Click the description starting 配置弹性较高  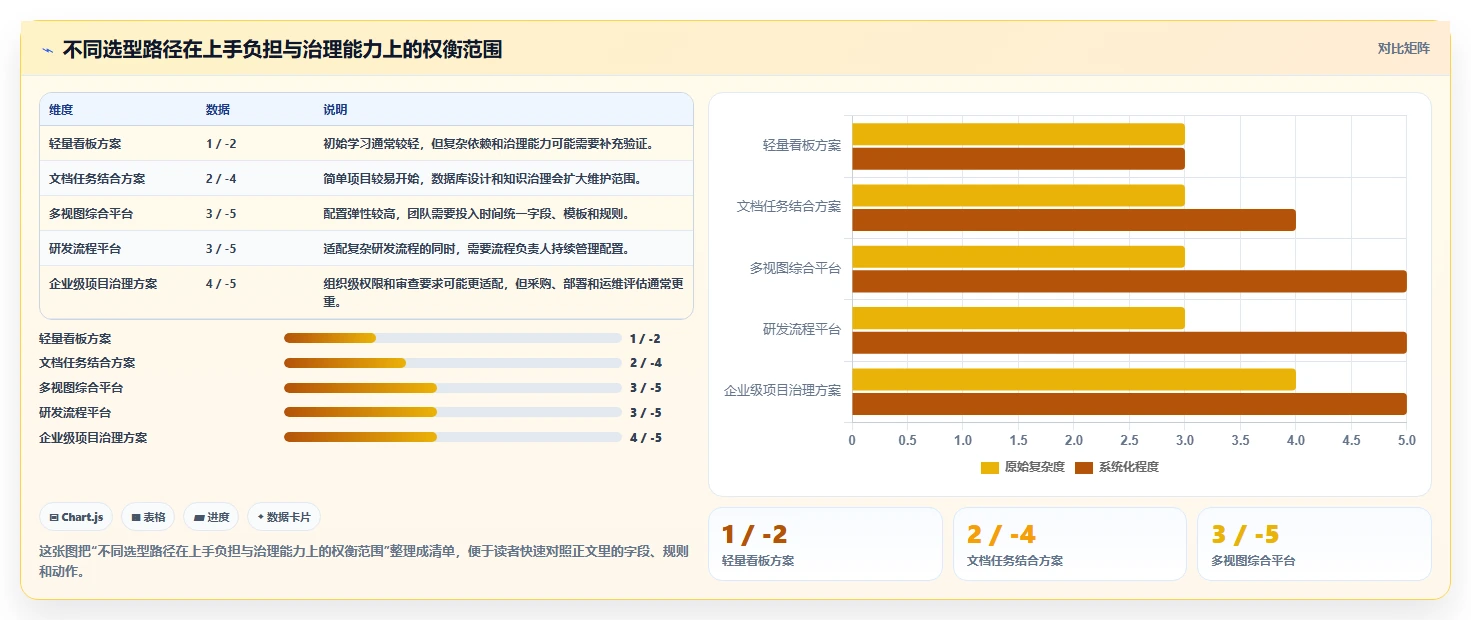pyautogui.click(x=476, y=214)
